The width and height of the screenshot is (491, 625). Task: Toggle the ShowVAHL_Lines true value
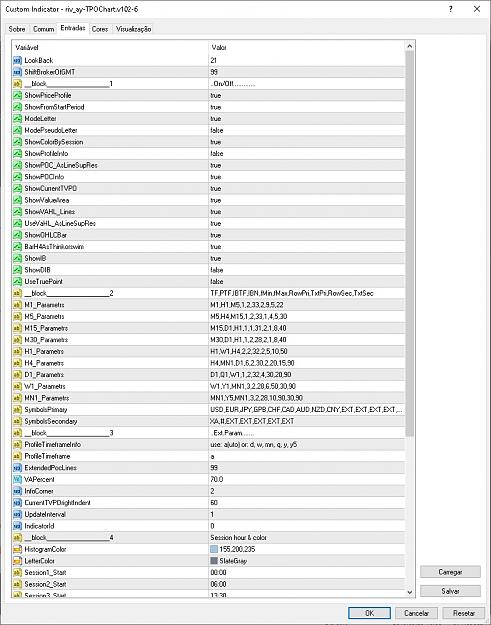click(x=216, y=212)
